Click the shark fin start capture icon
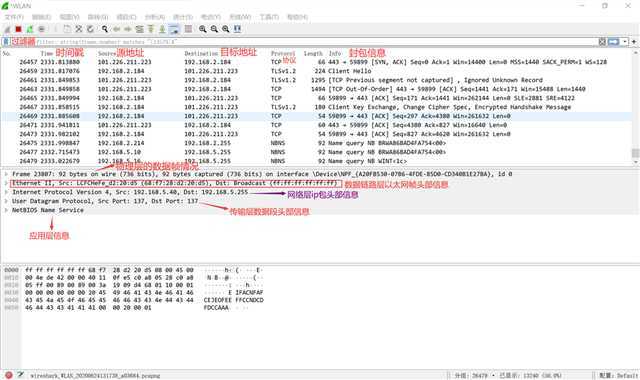Viewport: 640px width, 380px height. pos(7,29)
